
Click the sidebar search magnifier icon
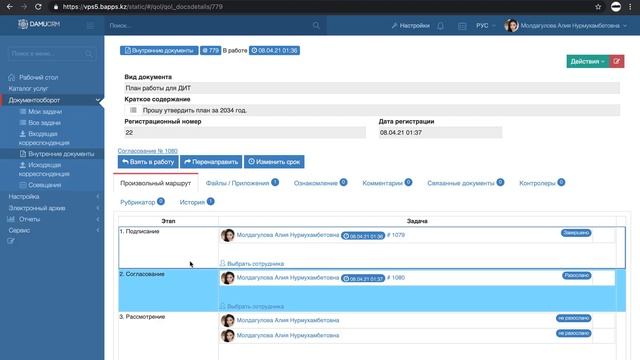coord(89,53)
